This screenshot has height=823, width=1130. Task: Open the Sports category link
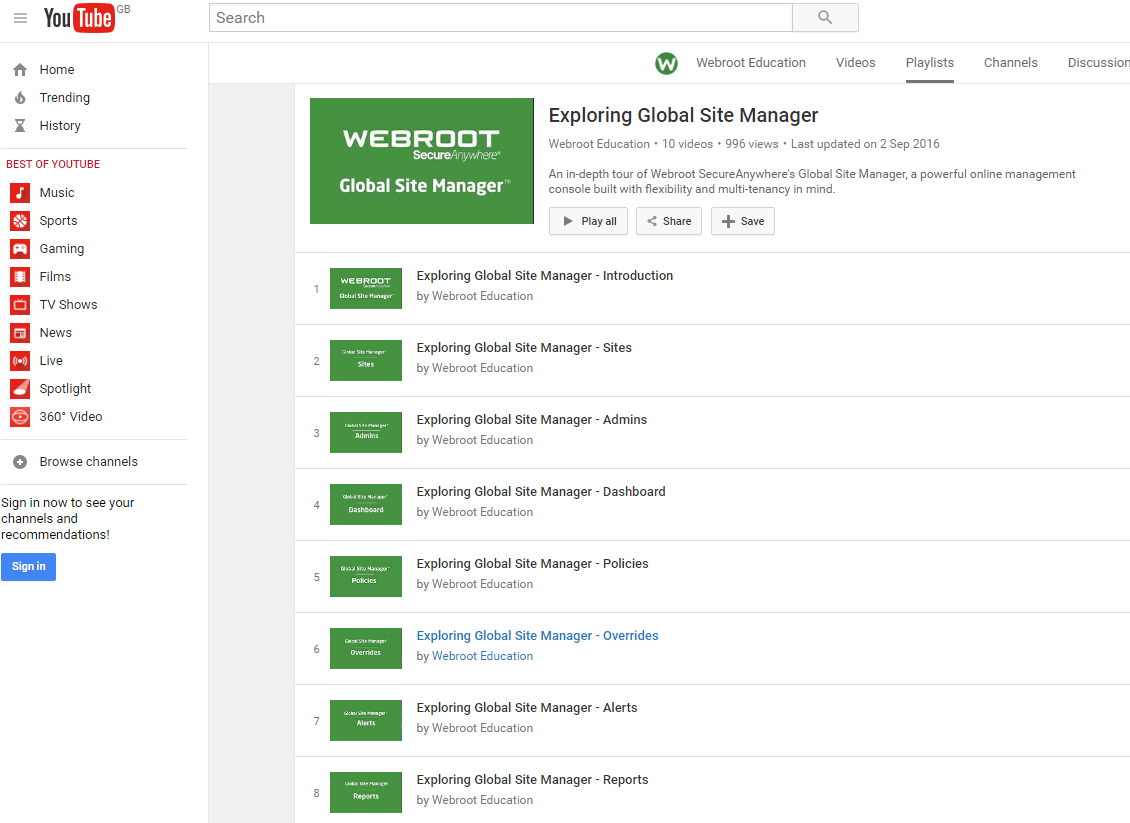[58, 221]
